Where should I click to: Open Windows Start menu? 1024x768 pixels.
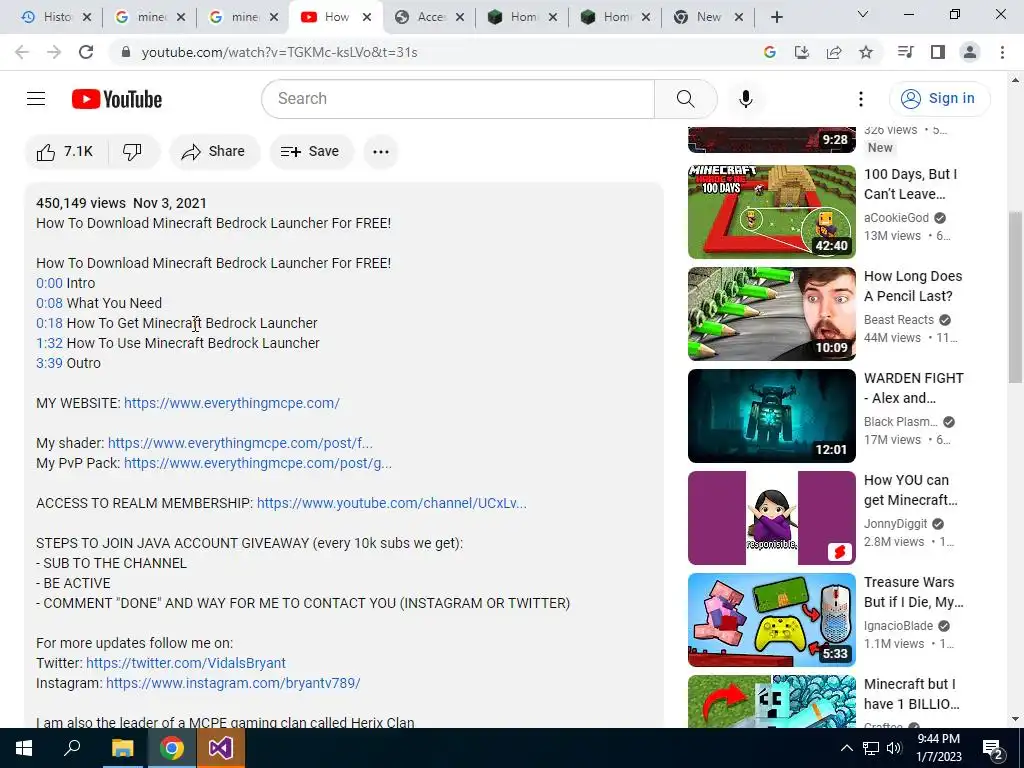click(24, 748)
